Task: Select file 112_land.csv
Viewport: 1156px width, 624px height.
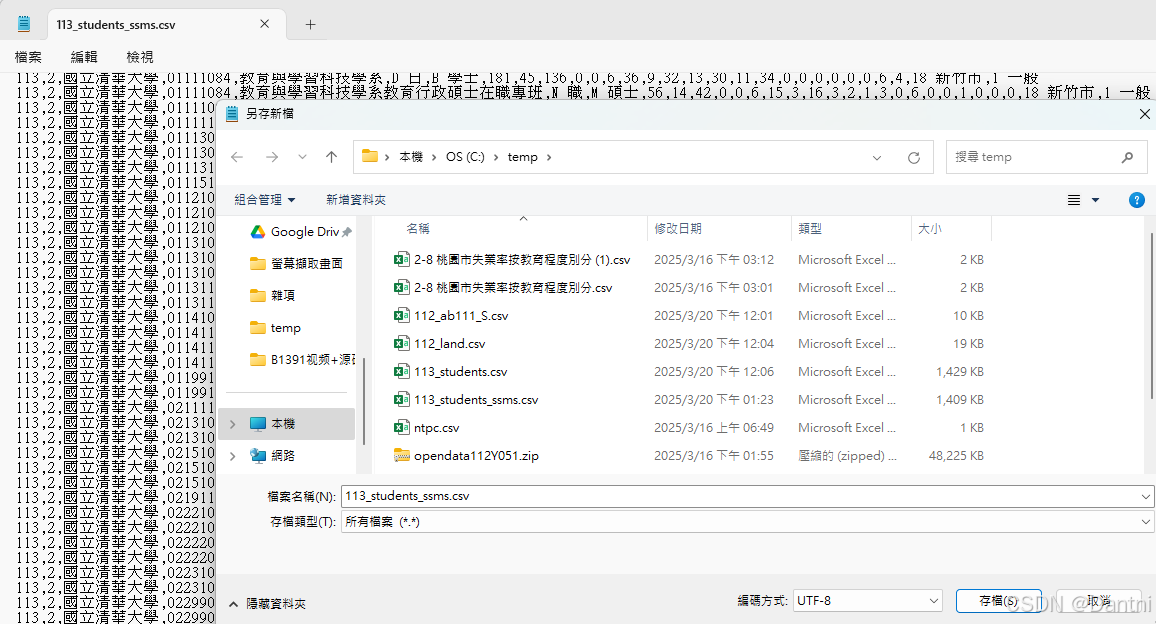Action: tap(450, 344)
